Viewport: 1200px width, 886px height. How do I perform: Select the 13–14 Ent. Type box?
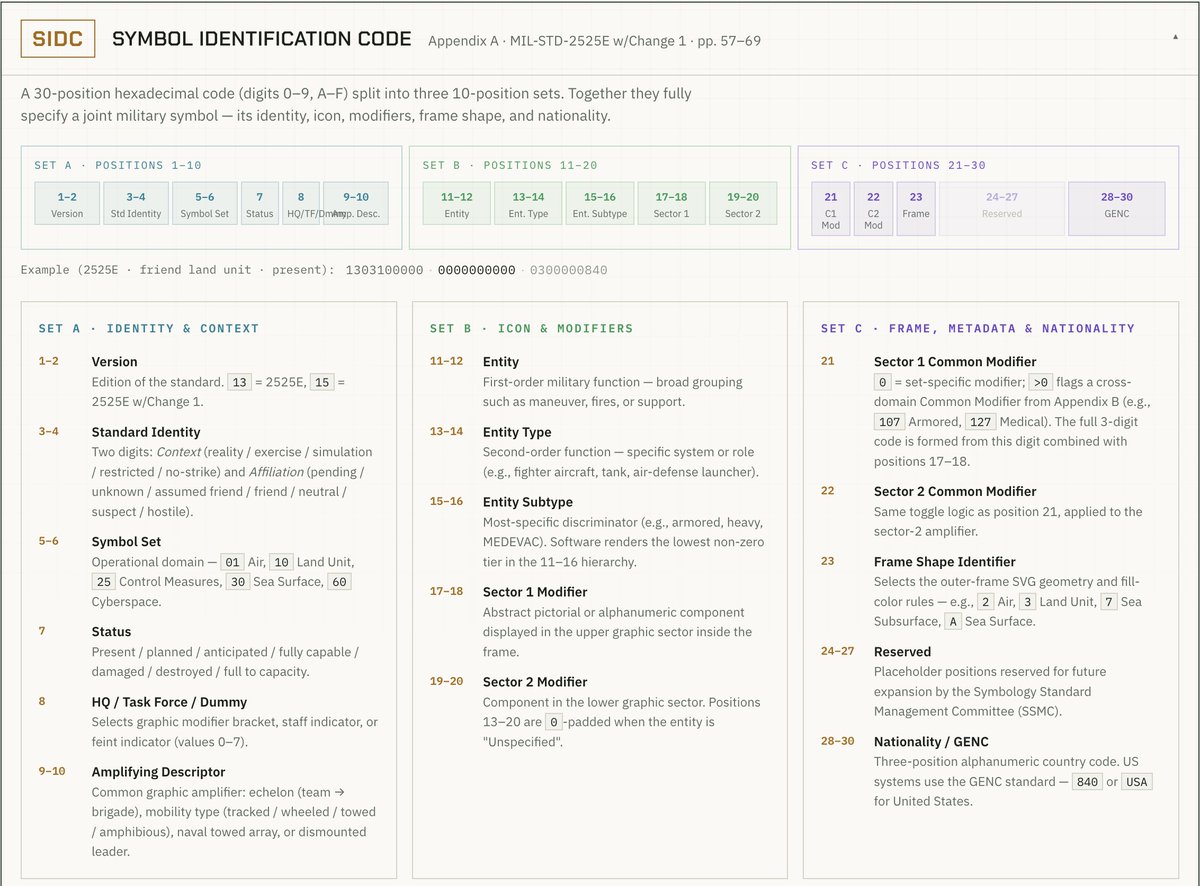[528, 203]
